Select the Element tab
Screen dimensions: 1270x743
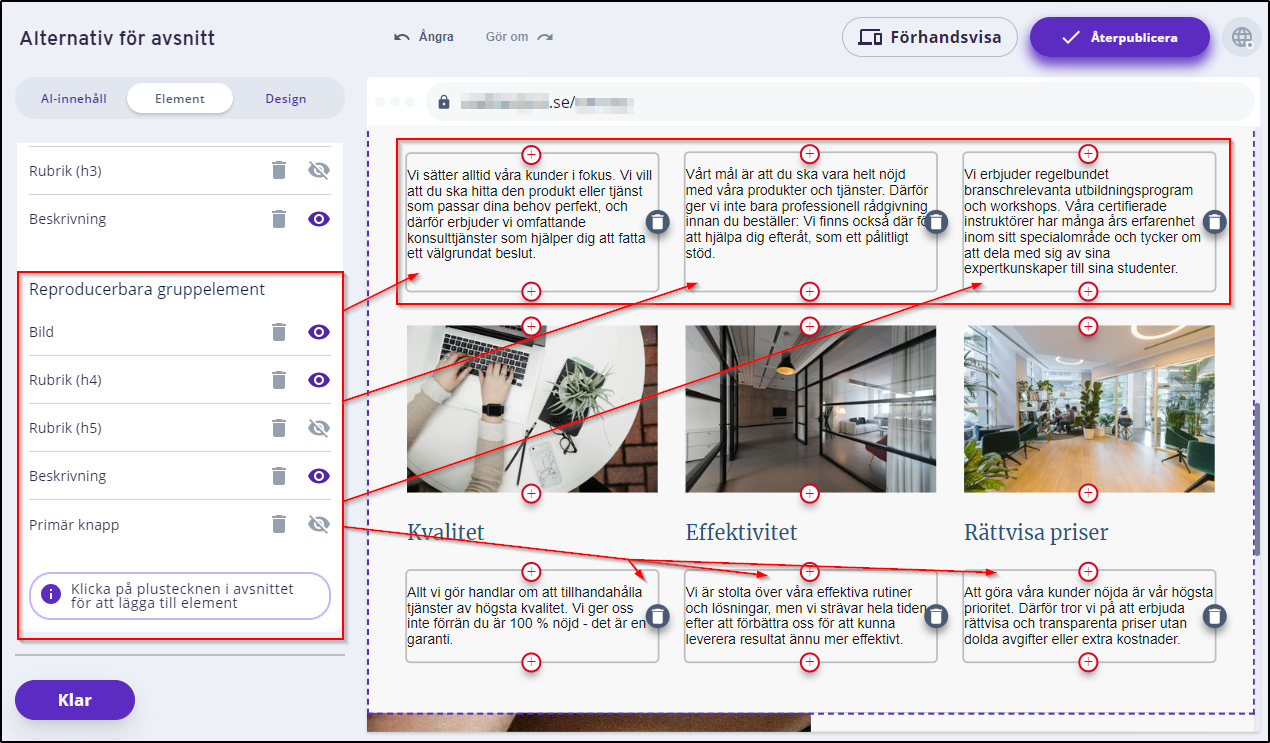coord(180,99)
